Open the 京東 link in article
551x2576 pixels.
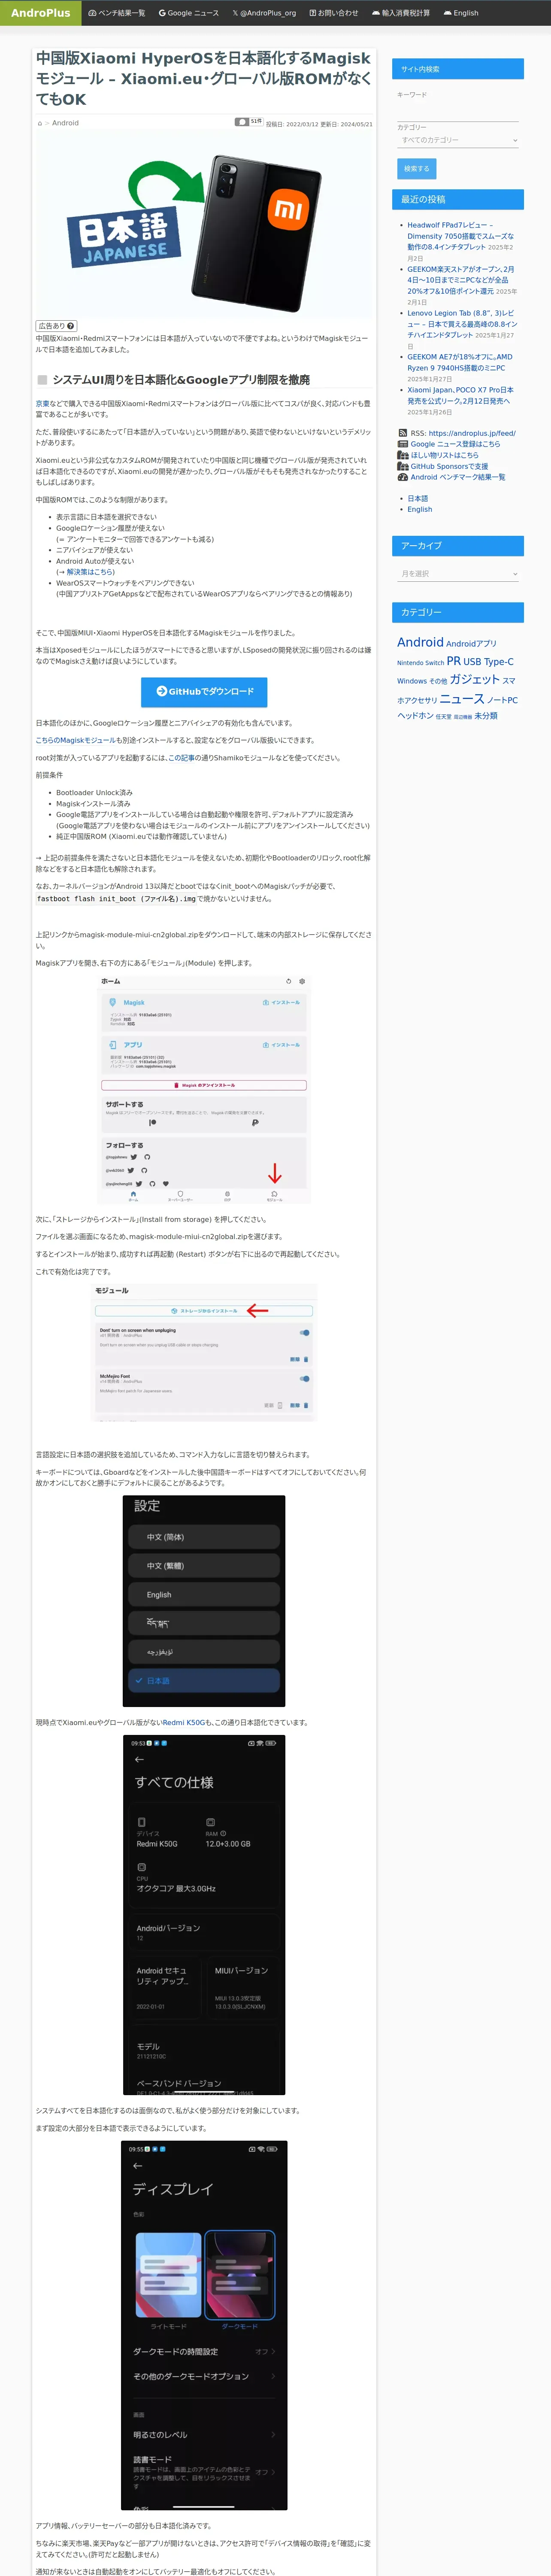pos(42,404)
